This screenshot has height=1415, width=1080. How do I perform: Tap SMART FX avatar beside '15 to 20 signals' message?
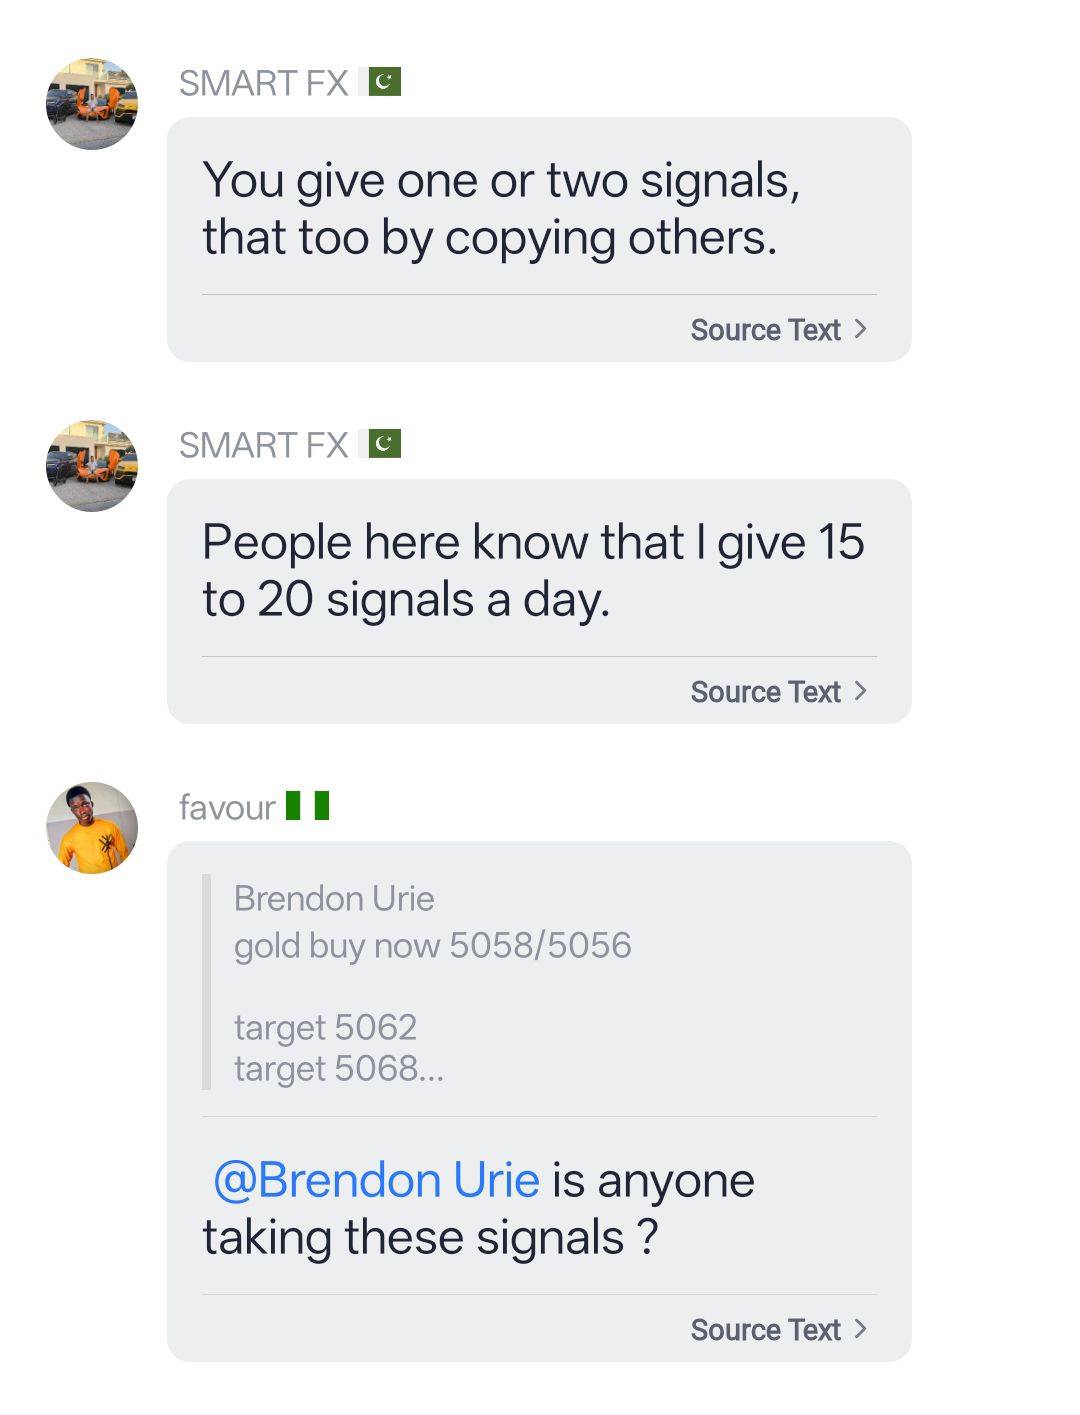[x=92, y=466]
